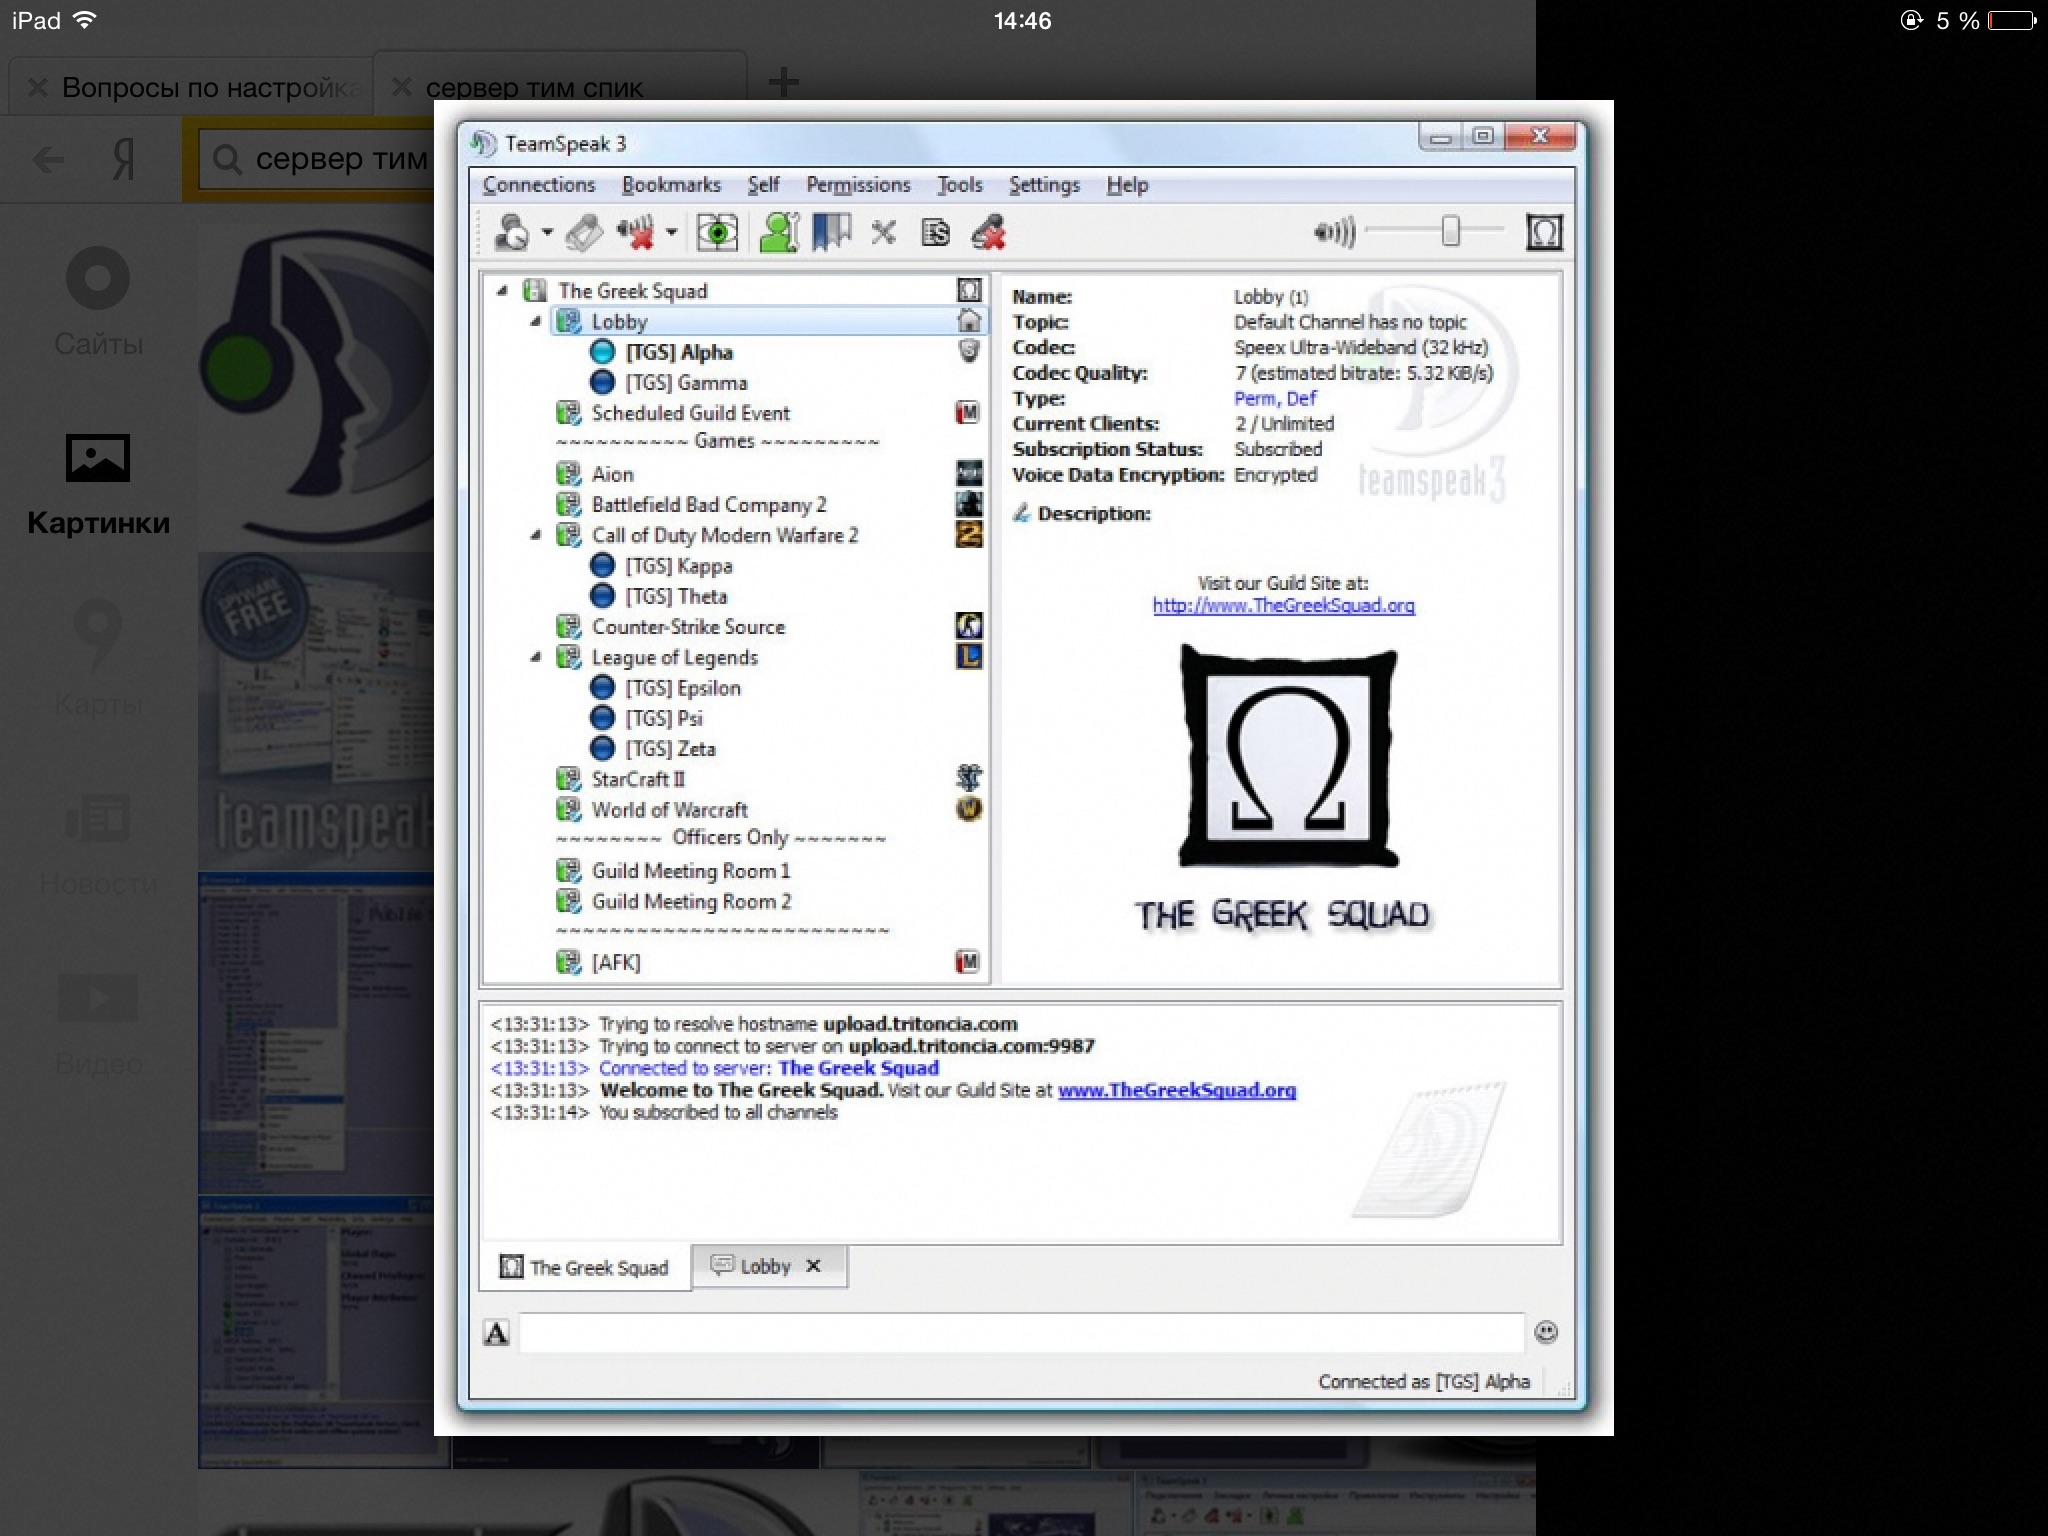Open the Bookmarks menu
This screenshot has height=1536, width=2048.
(x=671, y=185)
